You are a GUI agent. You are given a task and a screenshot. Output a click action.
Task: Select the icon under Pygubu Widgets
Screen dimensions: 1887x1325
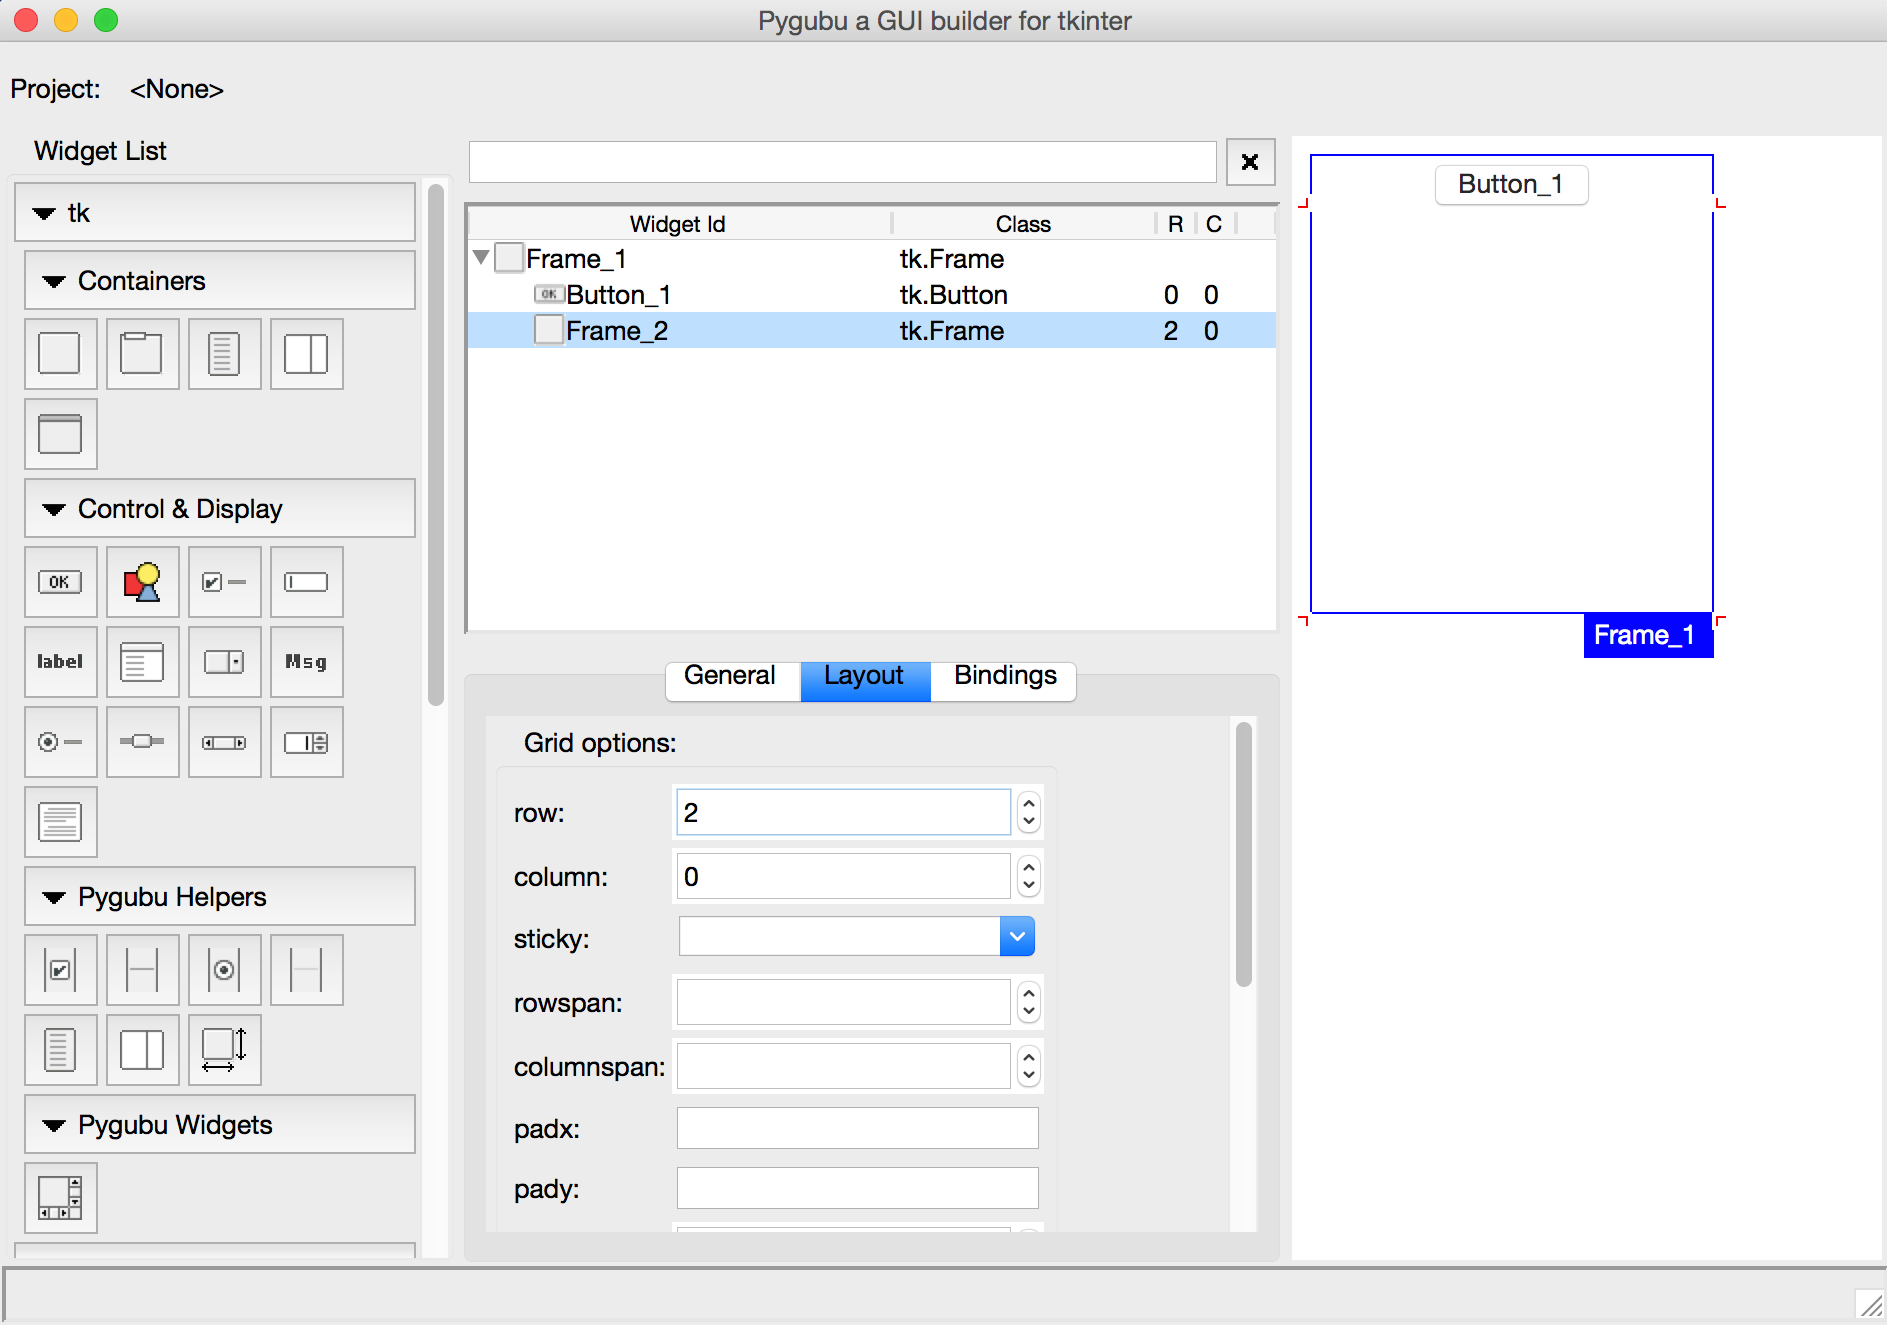tap(60, 1198)
